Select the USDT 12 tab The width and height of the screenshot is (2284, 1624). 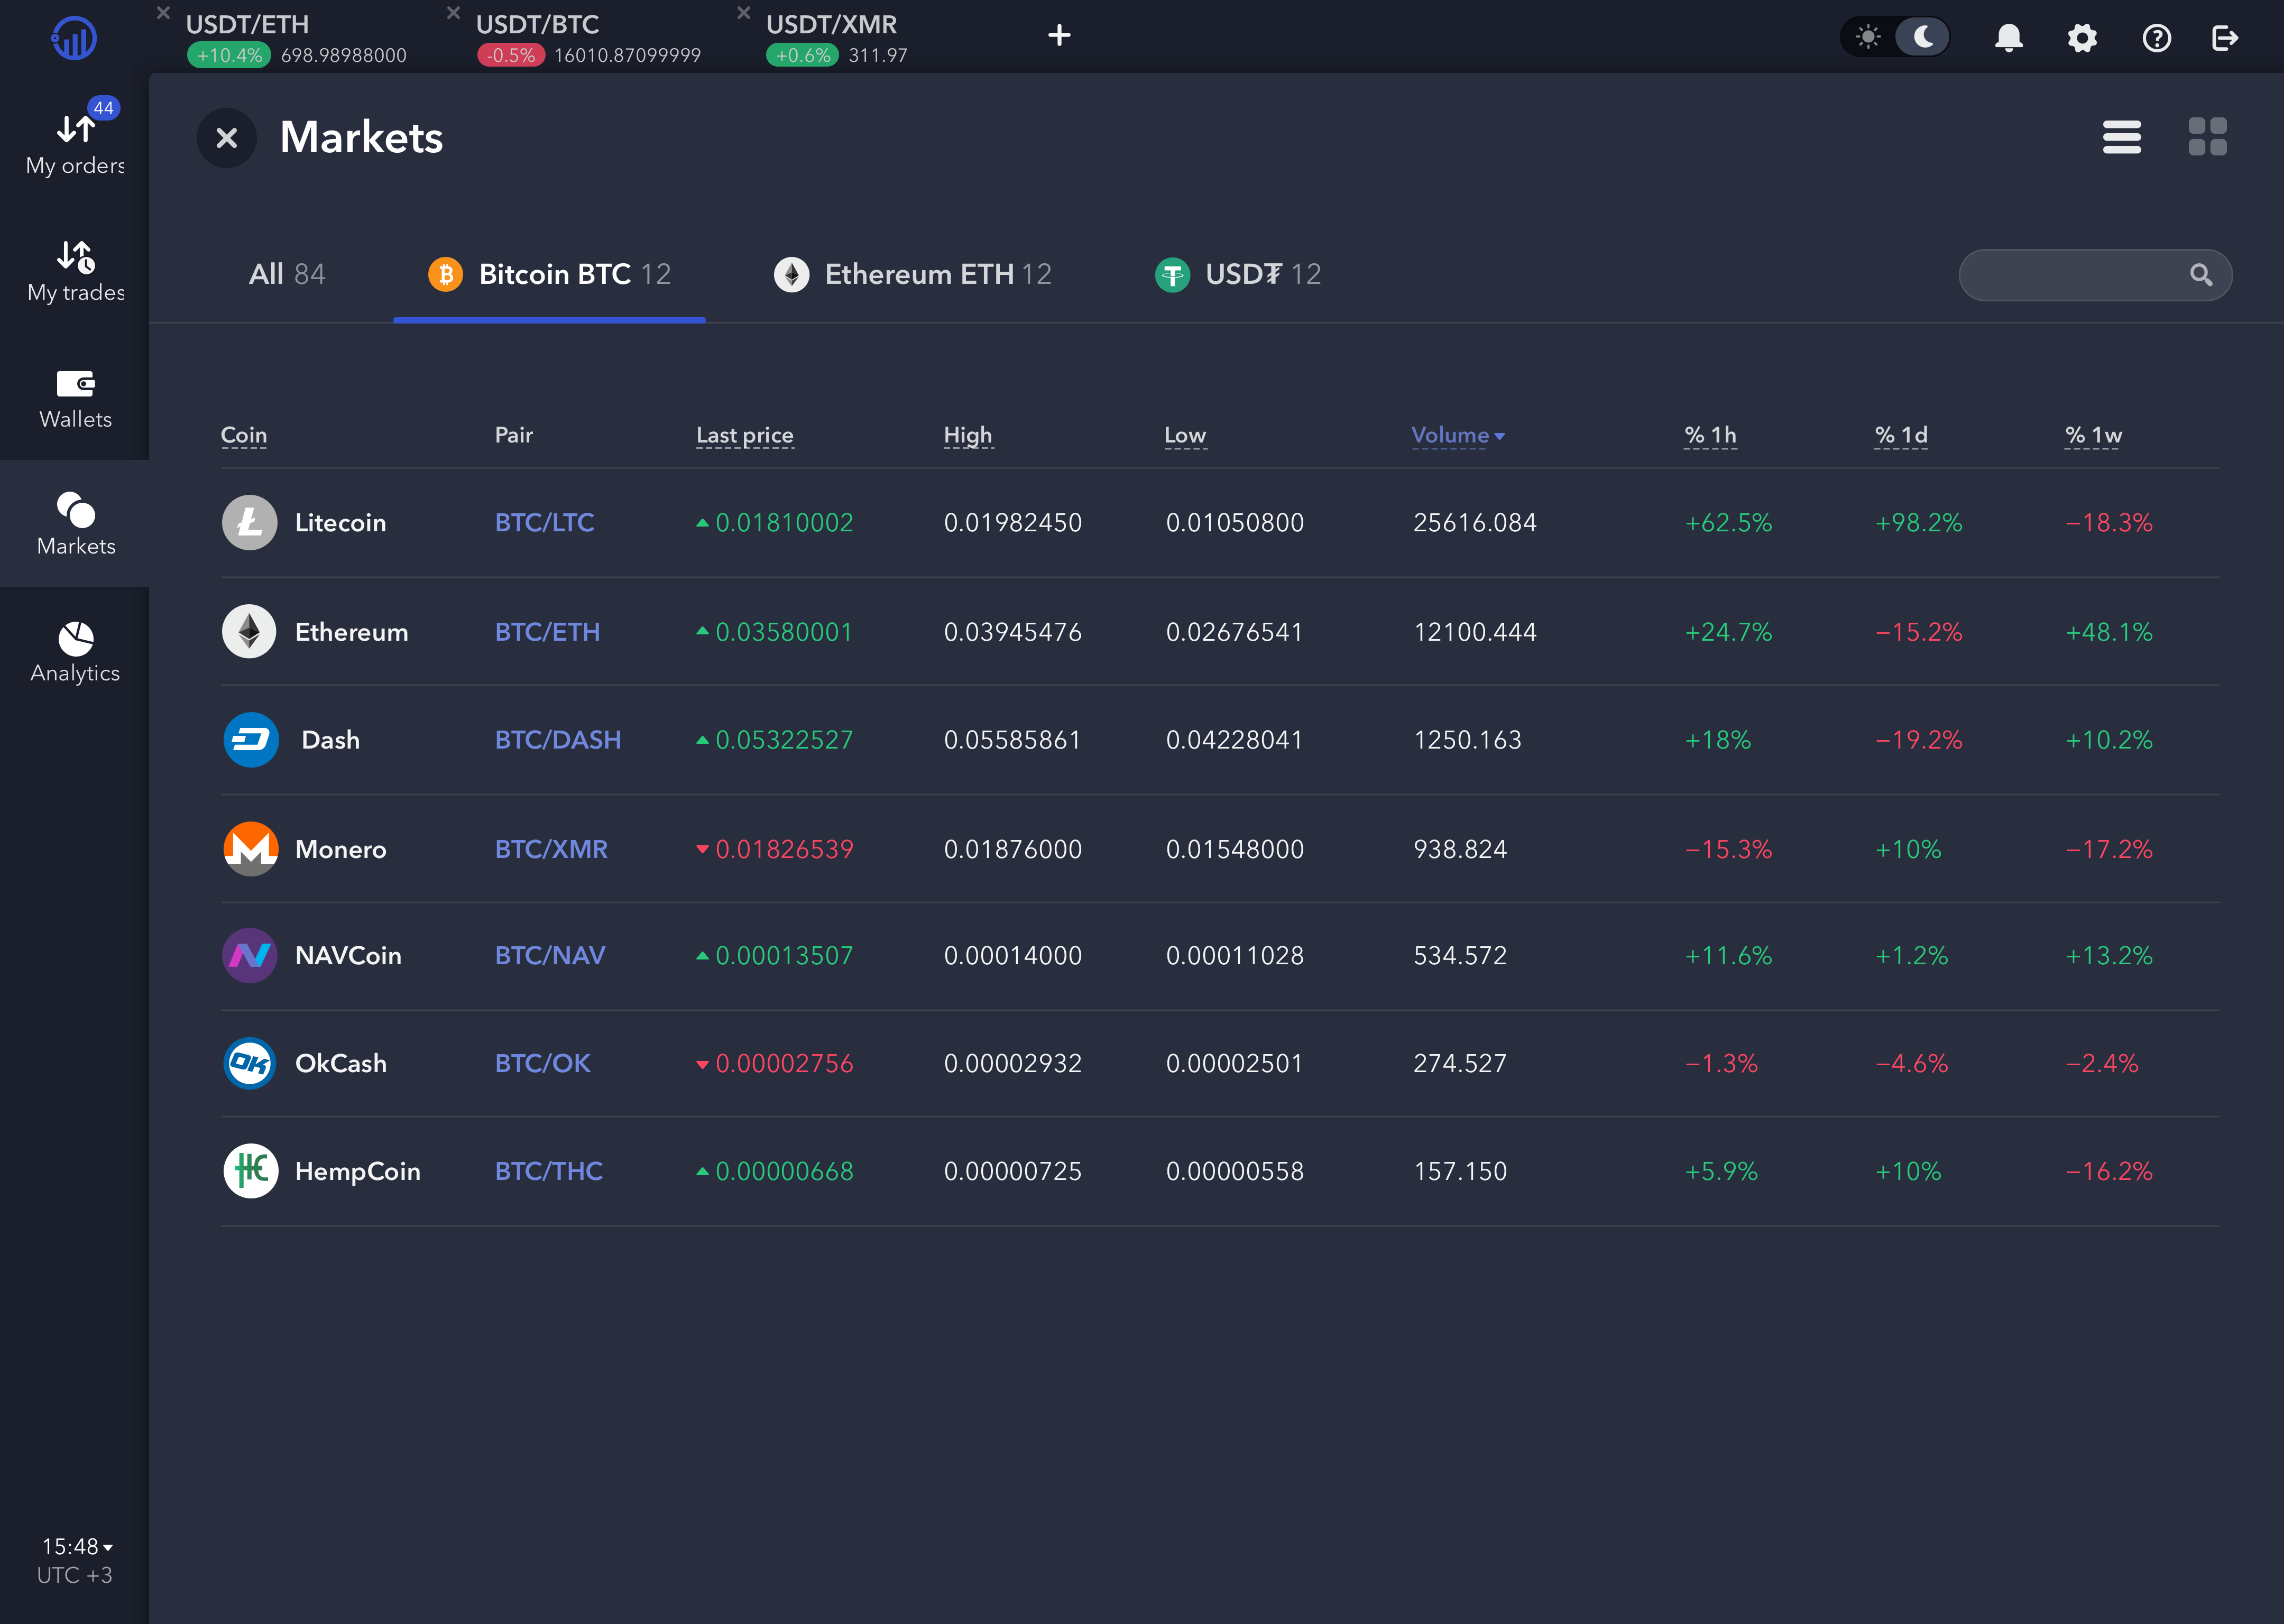click(x=1238, y=274)
